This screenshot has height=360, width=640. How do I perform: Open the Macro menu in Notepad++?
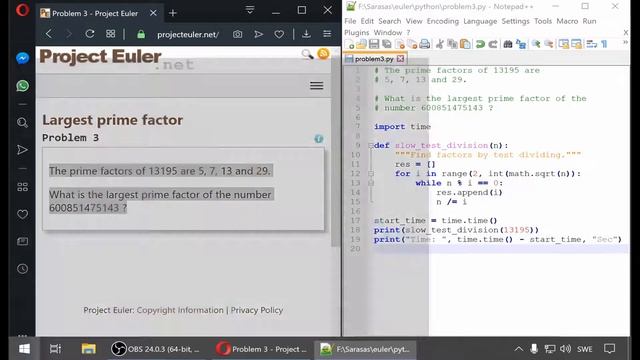pos(567,21)
